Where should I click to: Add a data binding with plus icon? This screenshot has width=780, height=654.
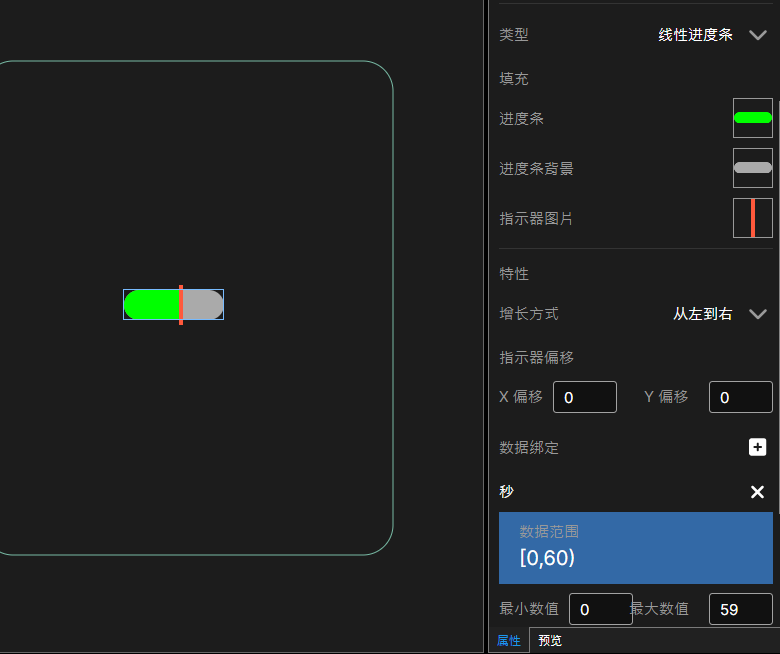[x=757, y=447]
